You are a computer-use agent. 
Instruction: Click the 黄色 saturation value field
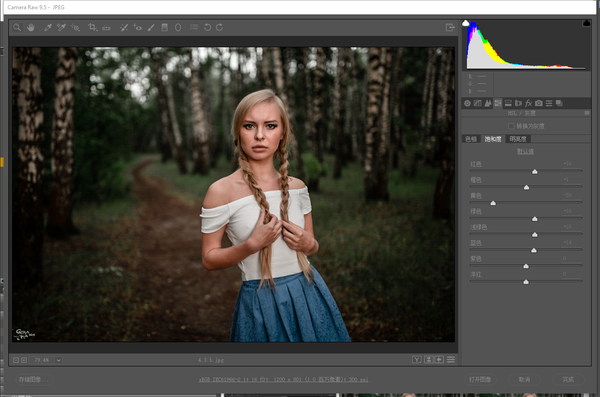(x=567, y=195)
